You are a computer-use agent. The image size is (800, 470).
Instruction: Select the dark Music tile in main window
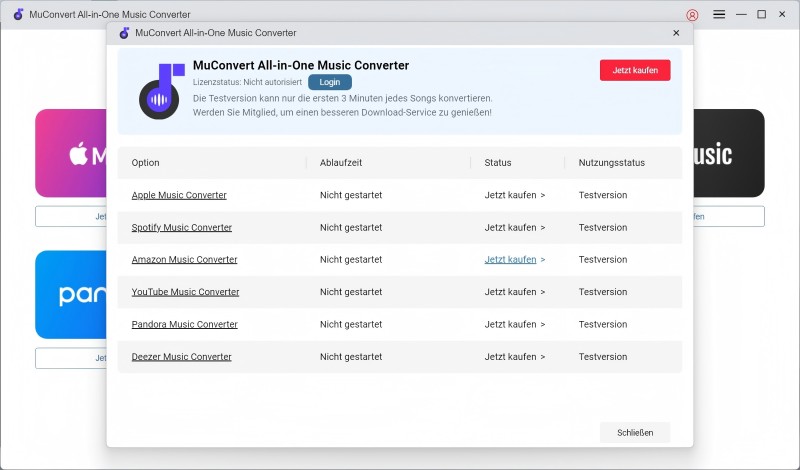point(729,153)
